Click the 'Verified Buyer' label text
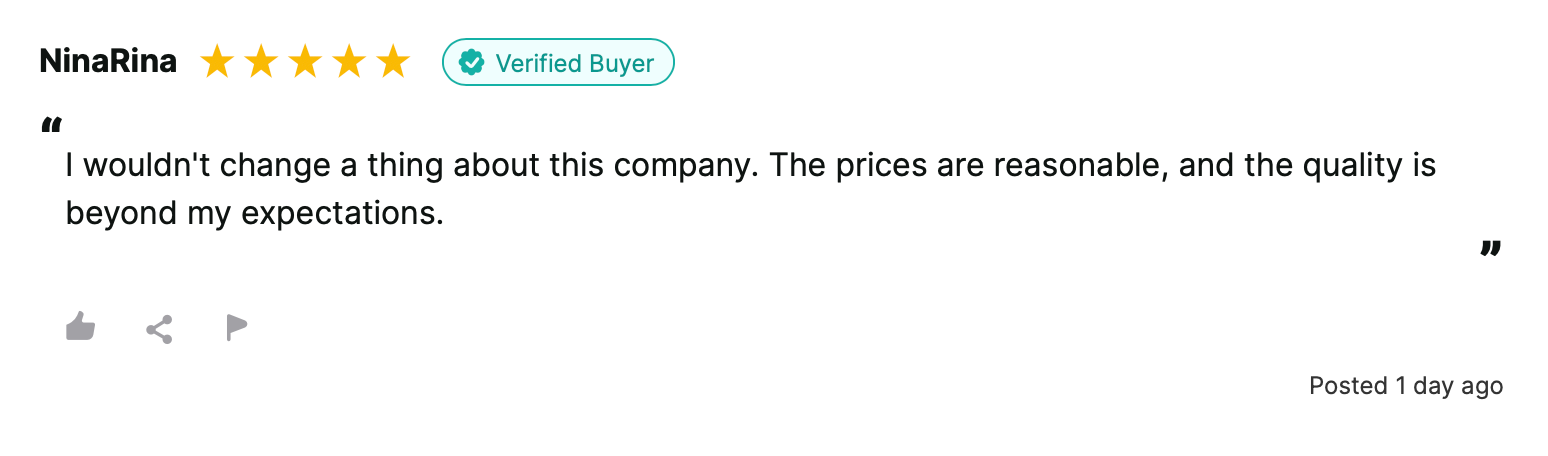Screen dimensions: 1548x456 click(575, 63)
